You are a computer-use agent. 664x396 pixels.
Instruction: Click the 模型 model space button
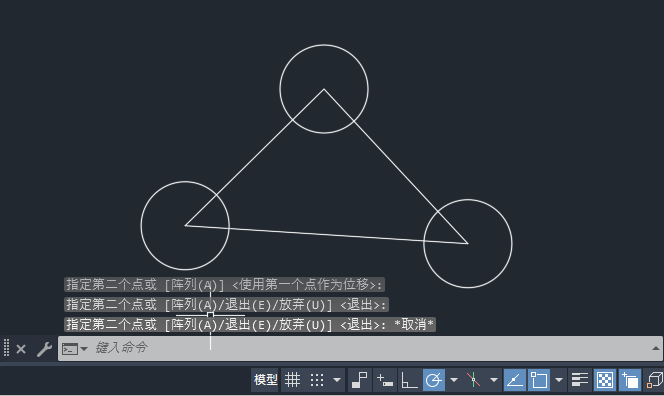point(265,379)
